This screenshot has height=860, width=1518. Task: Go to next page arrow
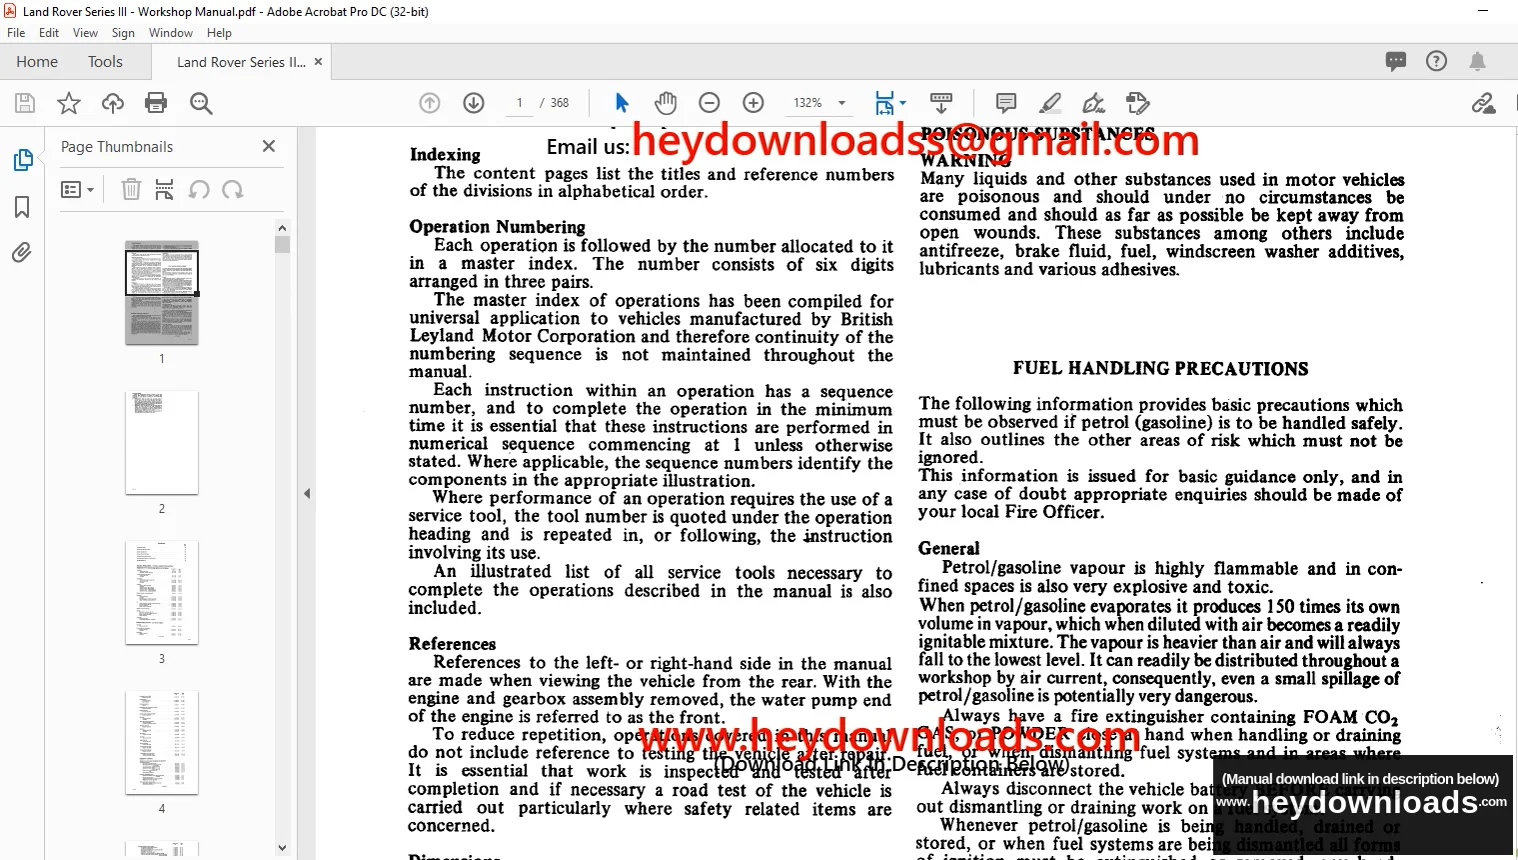click(474, 103)
